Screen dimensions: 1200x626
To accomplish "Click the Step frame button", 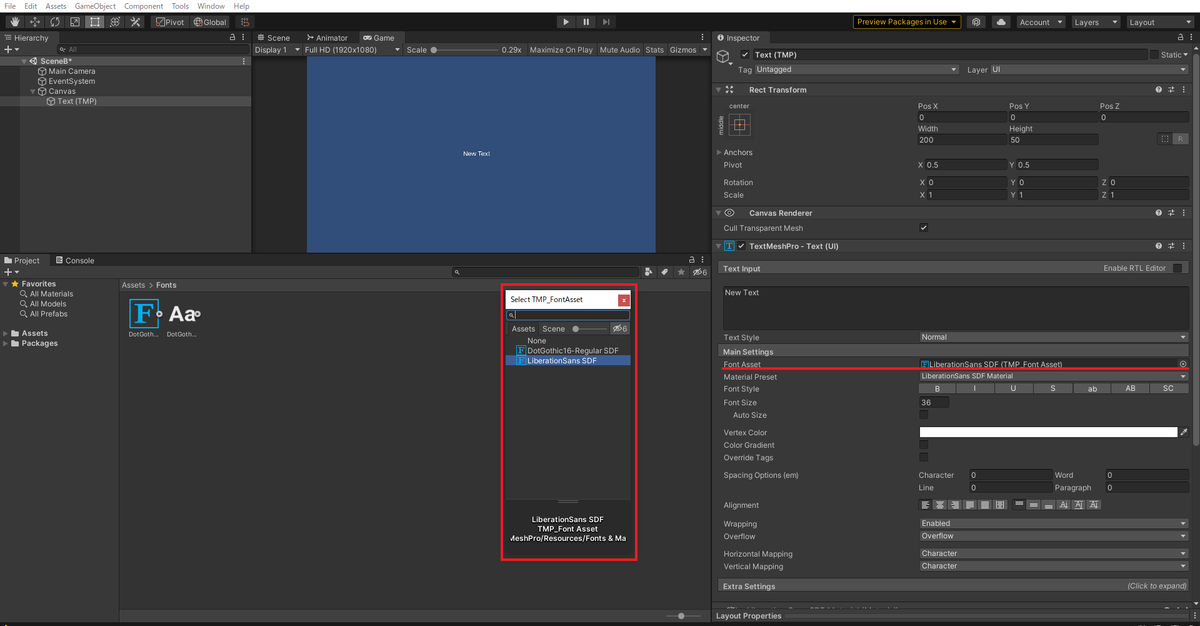I will coord(607,22).
